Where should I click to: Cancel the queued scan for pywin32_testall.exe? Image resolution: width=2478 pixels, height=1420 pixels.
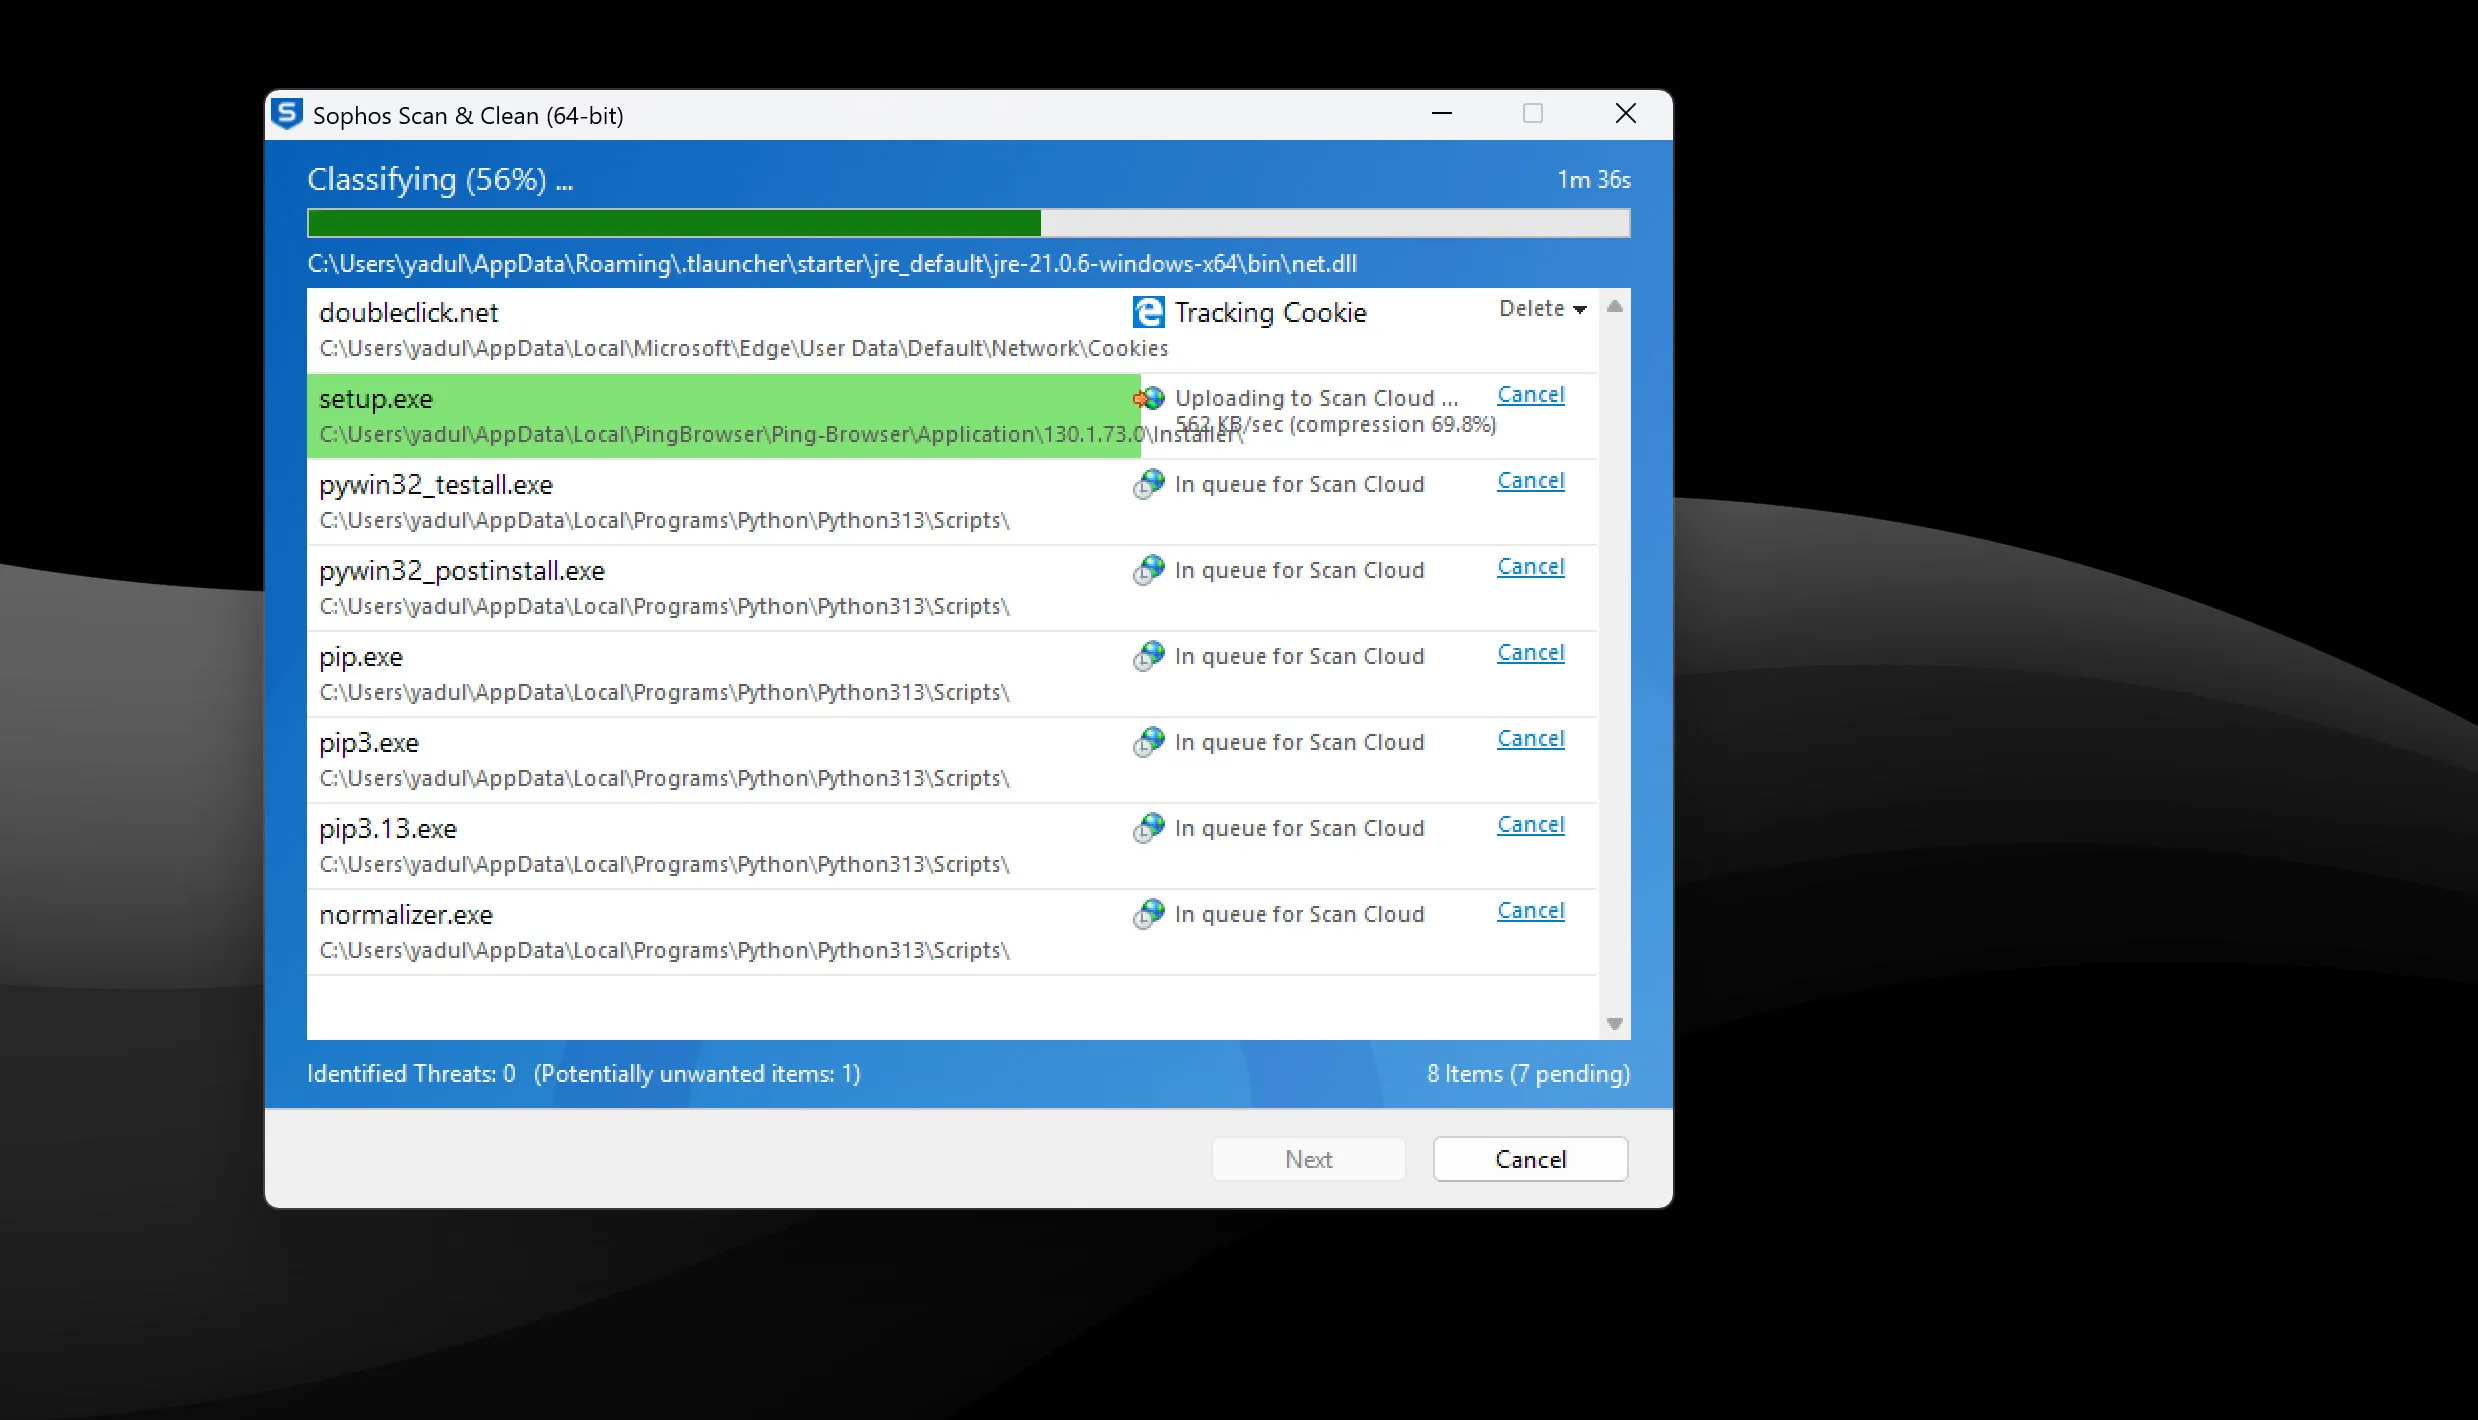[1529, 480]
